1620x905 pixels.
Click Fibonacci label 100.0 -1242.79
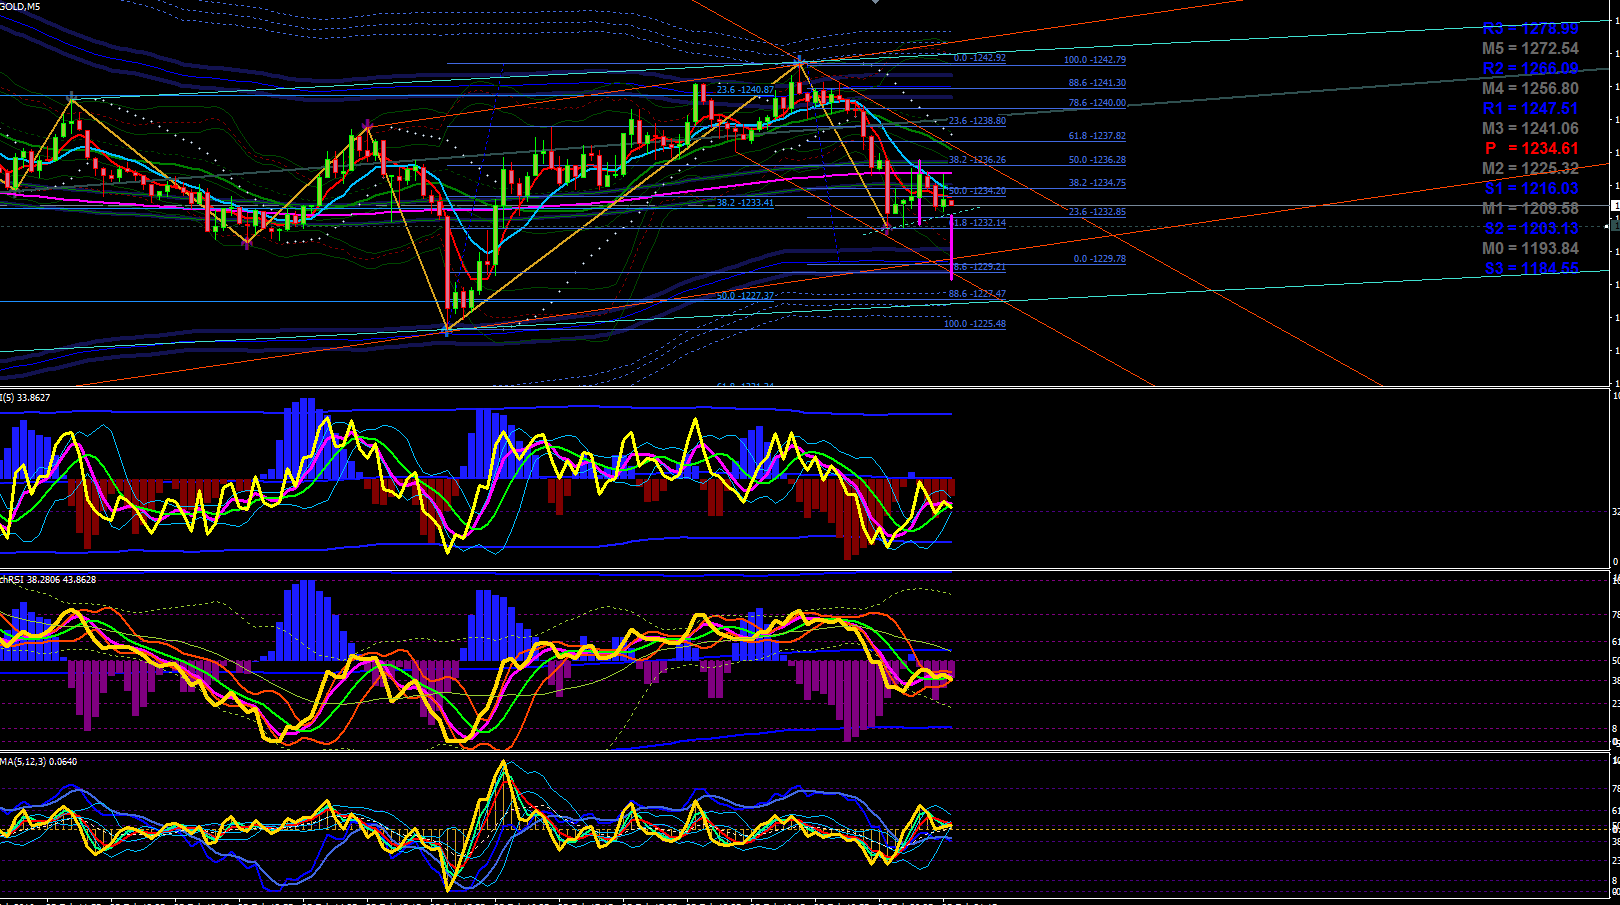point(1095,60)
